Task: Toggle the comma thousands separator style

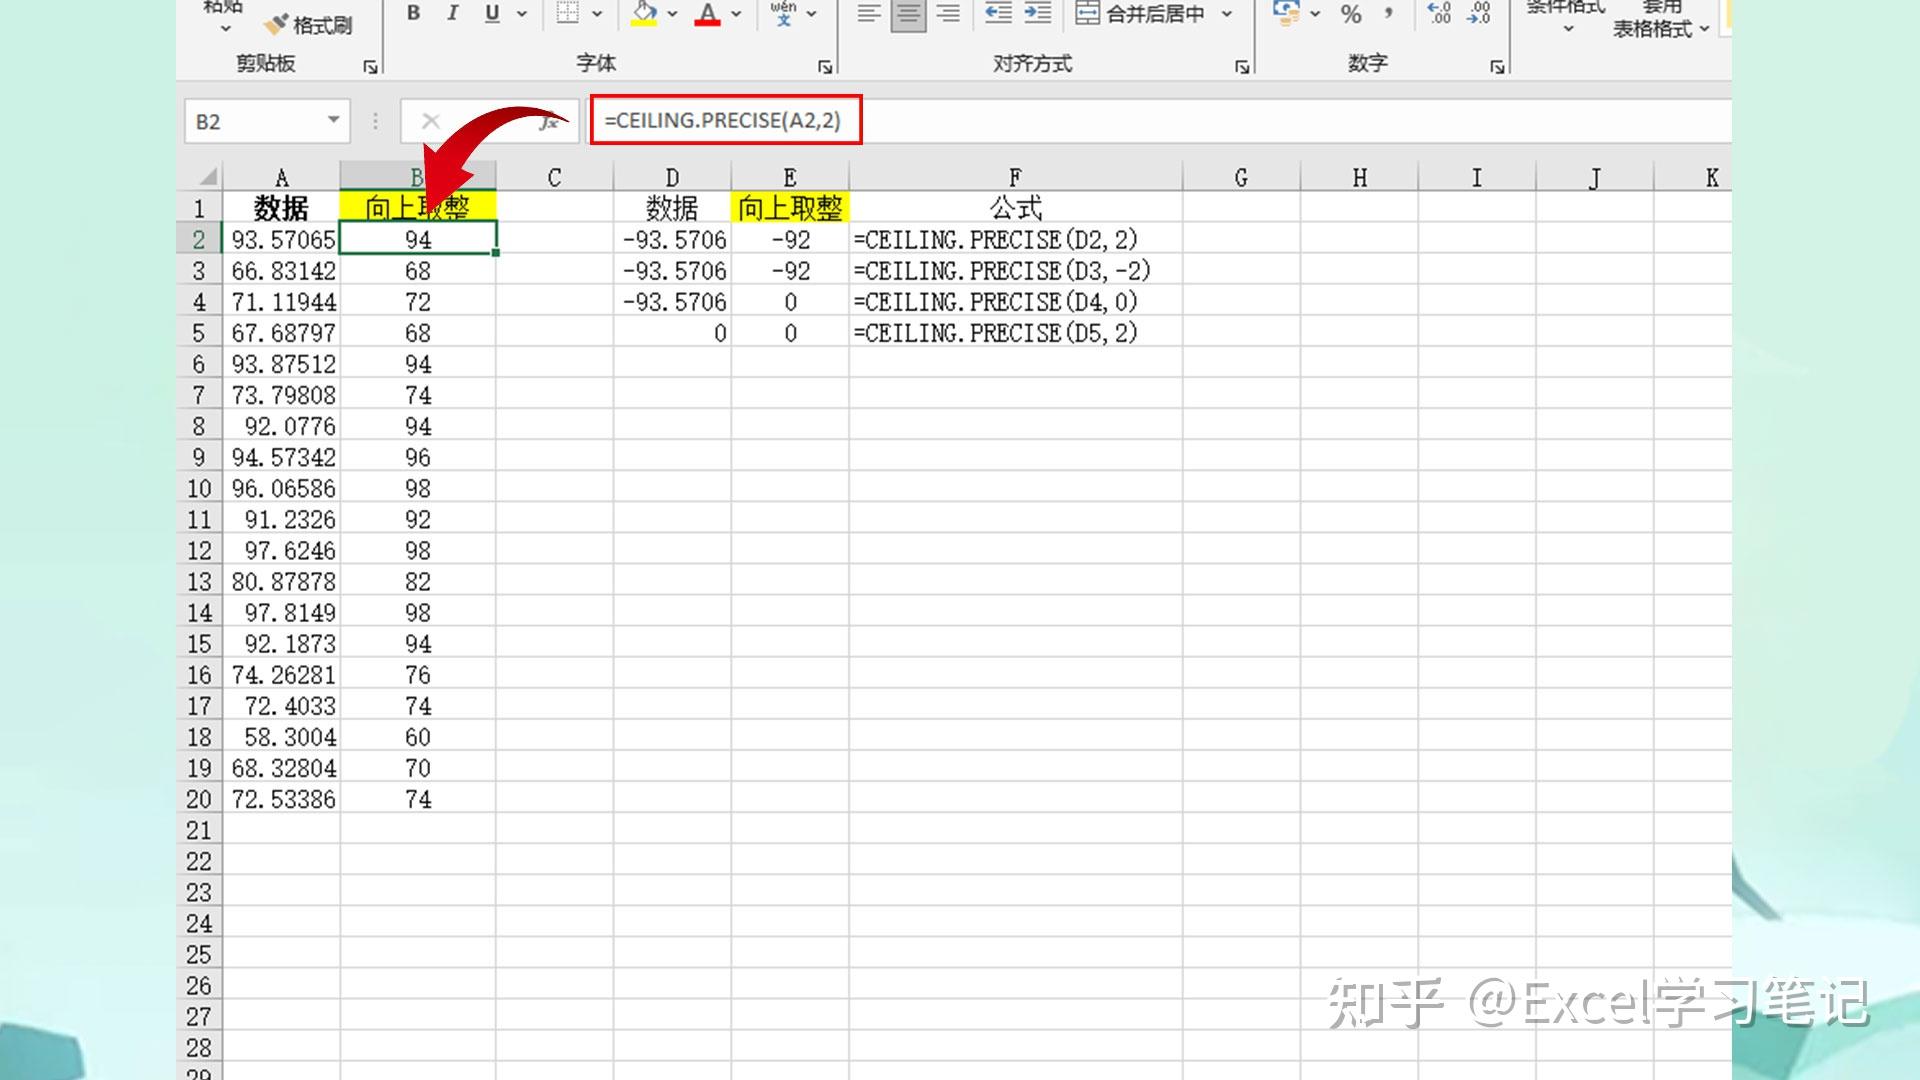Action: point(1390,14)
